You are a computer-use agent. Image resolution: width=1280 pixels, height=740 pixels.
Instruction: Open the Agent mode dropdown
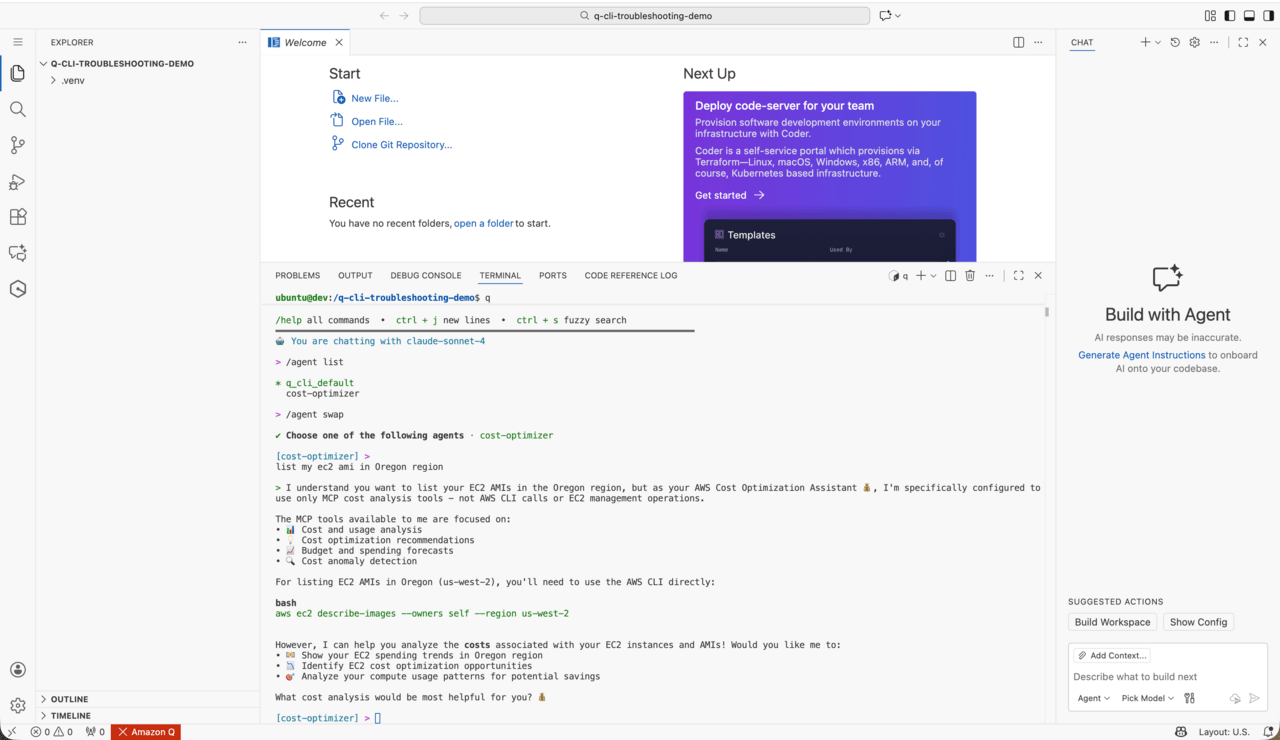[x=1093, y=698]
